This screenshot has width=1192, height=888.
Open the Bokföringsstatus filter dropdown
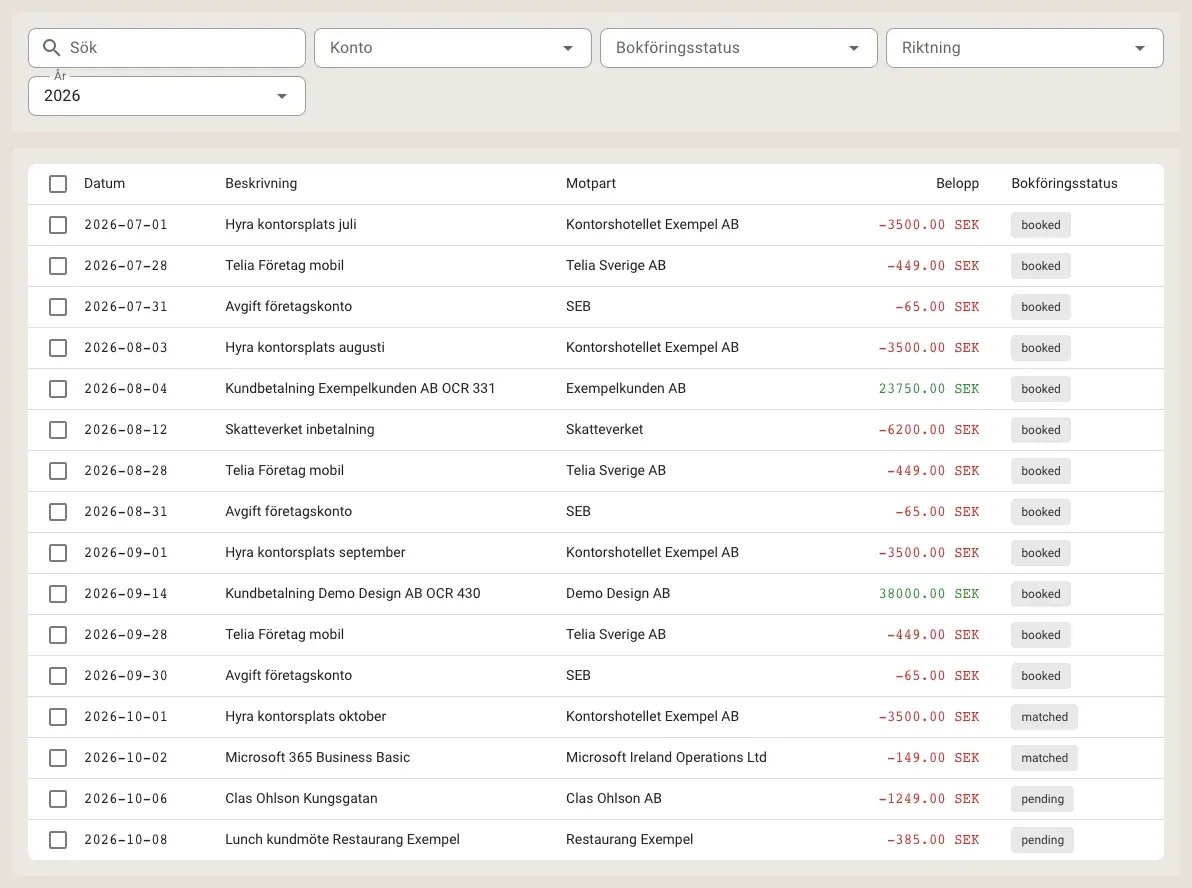(739, 48)
